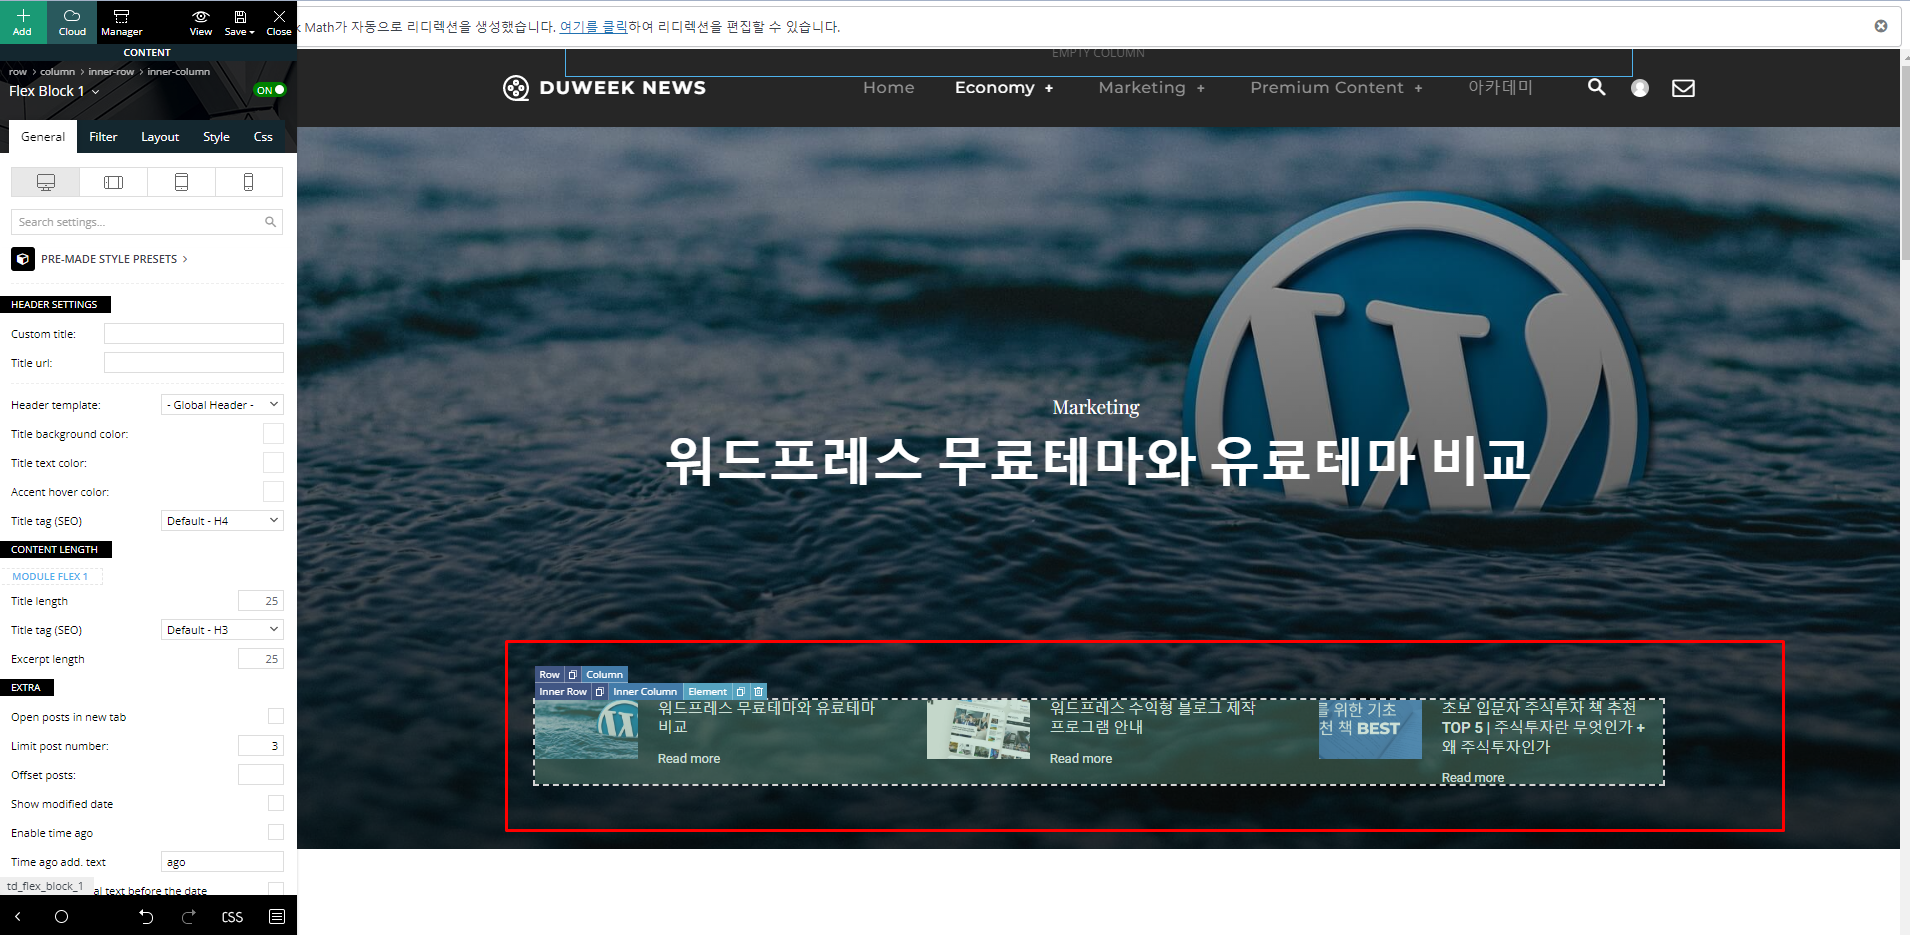Toggle the Enable time ago checkbox
The image size is (1910, 935).
[276, 833]
